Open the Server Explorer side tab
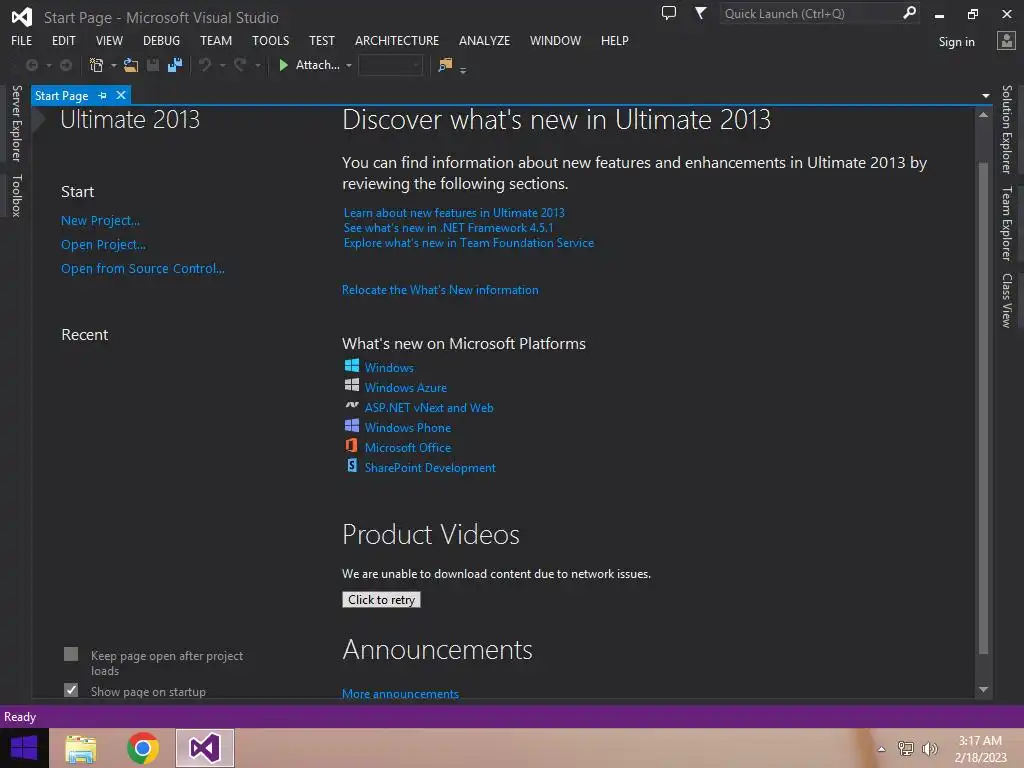1024x768 pixels. (x=16, y=123)
